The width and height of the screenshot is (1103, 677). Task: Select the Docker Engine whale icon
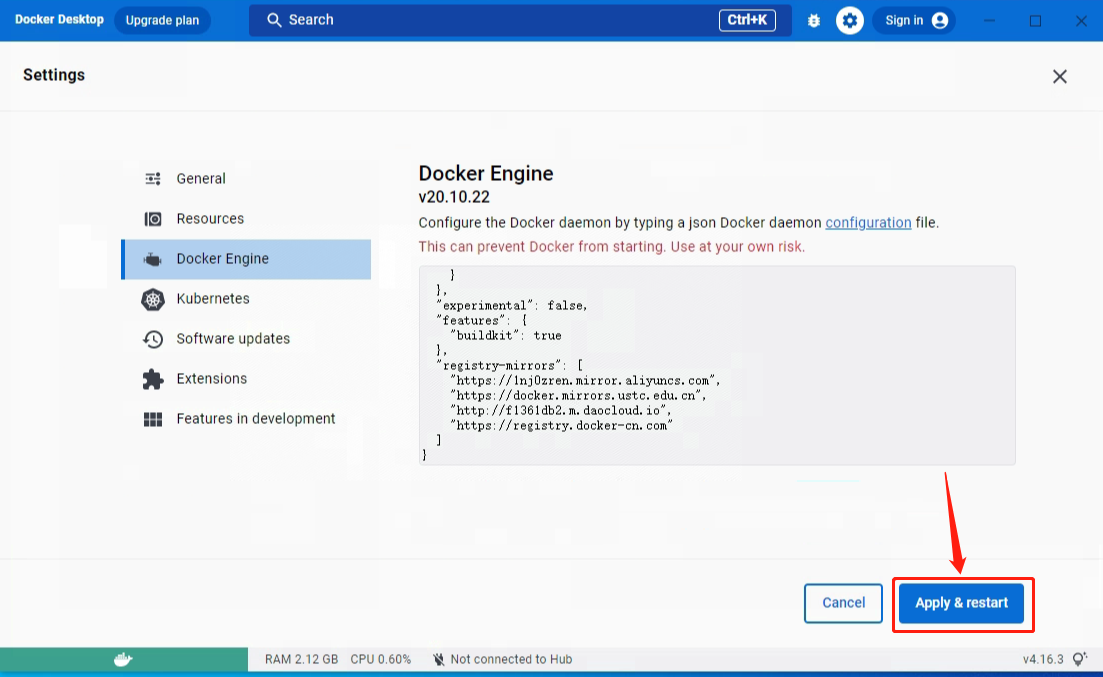click(153, 259)
